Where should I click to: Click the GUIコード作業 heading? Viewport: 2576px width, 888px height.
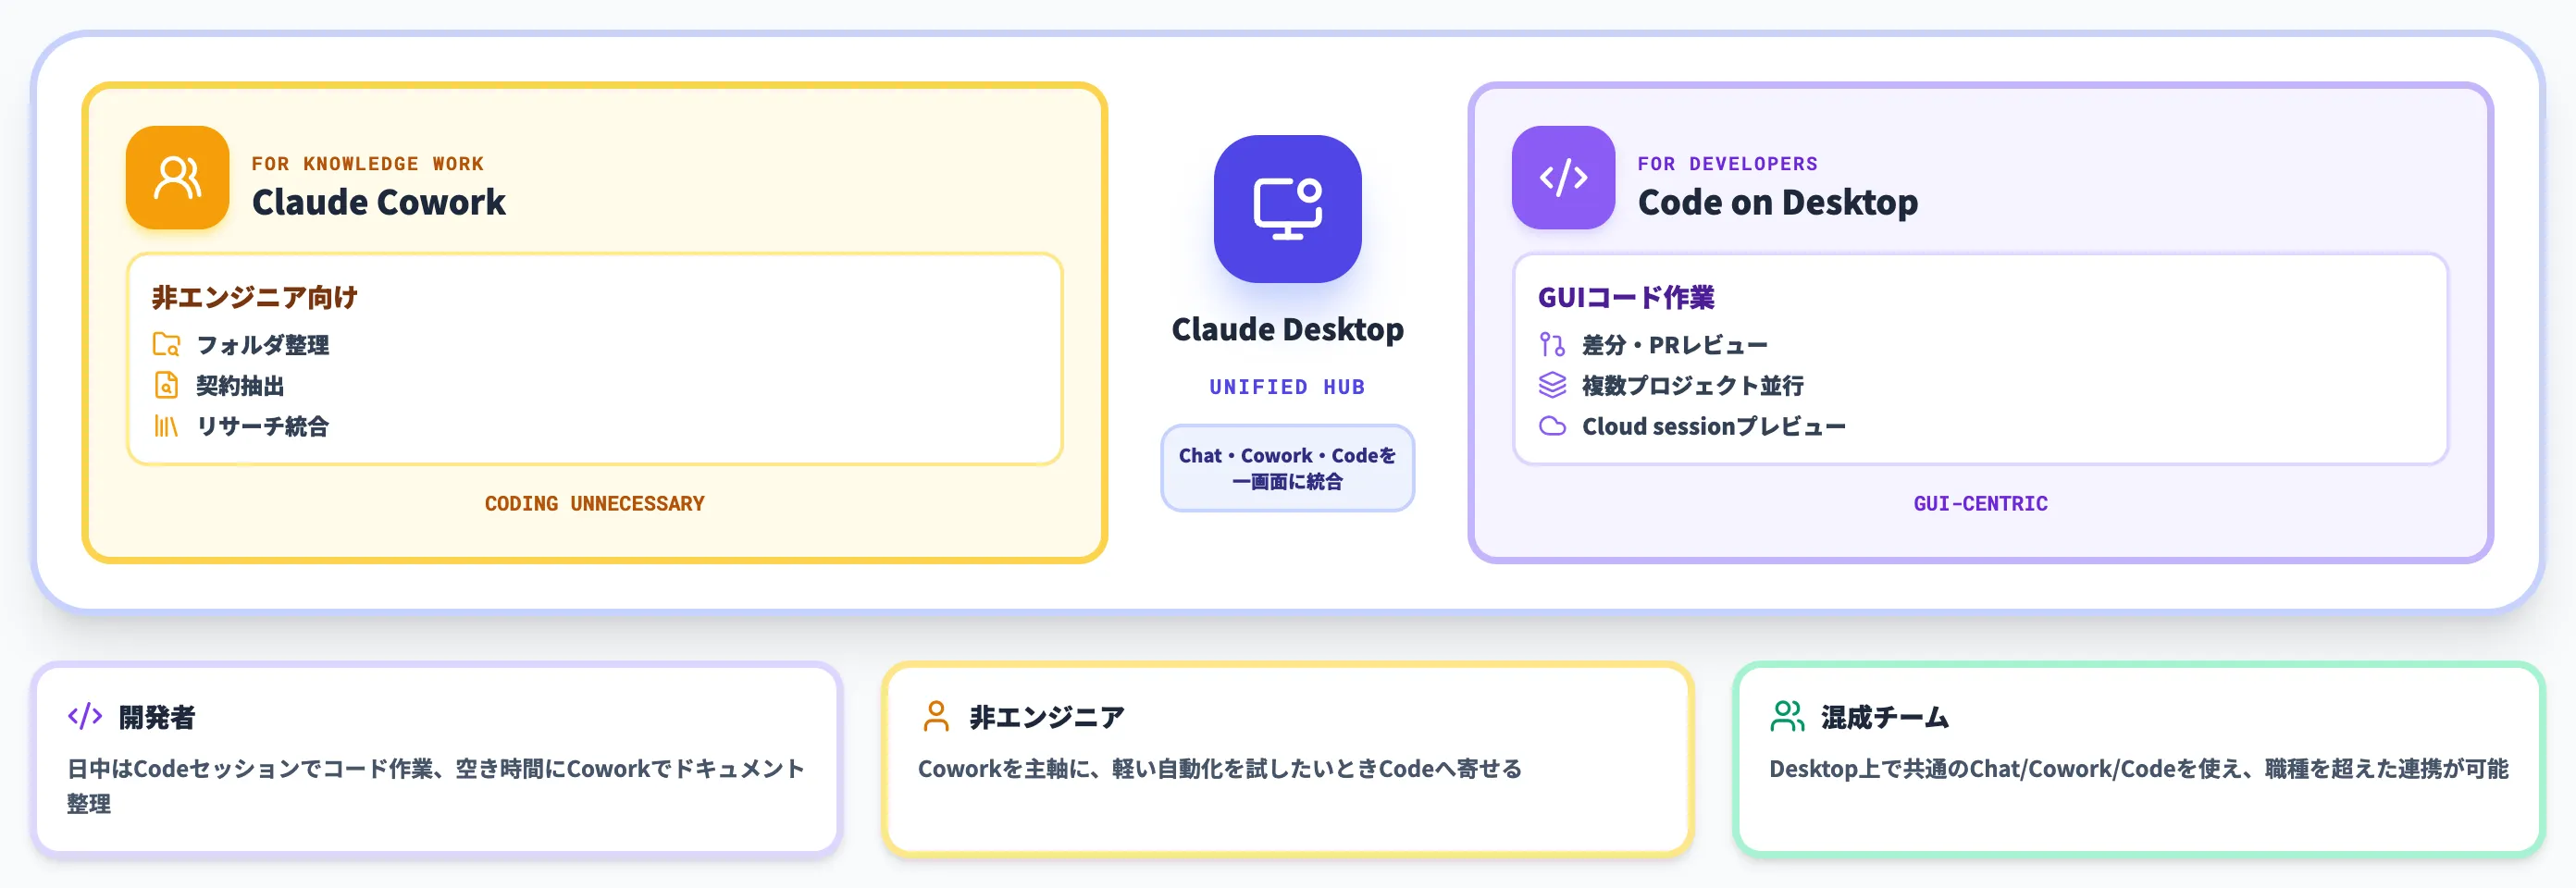1626,297
